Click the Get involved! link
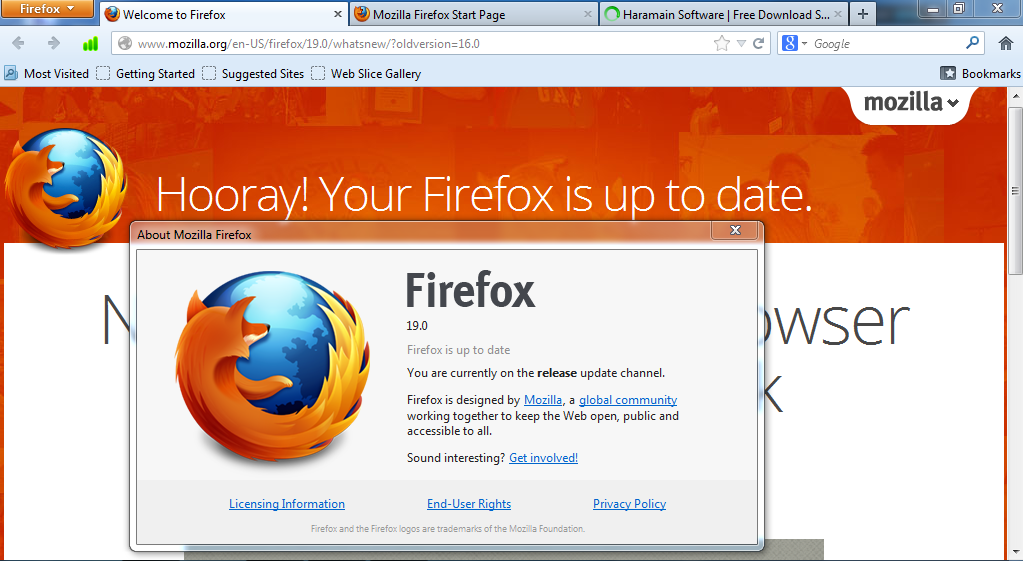 pos(543,458)
